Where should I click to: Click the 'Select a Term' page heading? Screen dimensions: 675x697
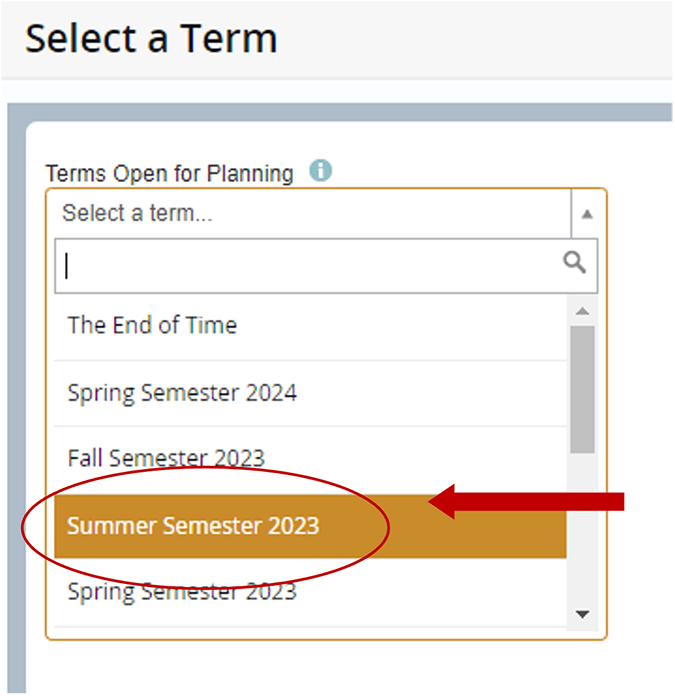click(151, 39)
